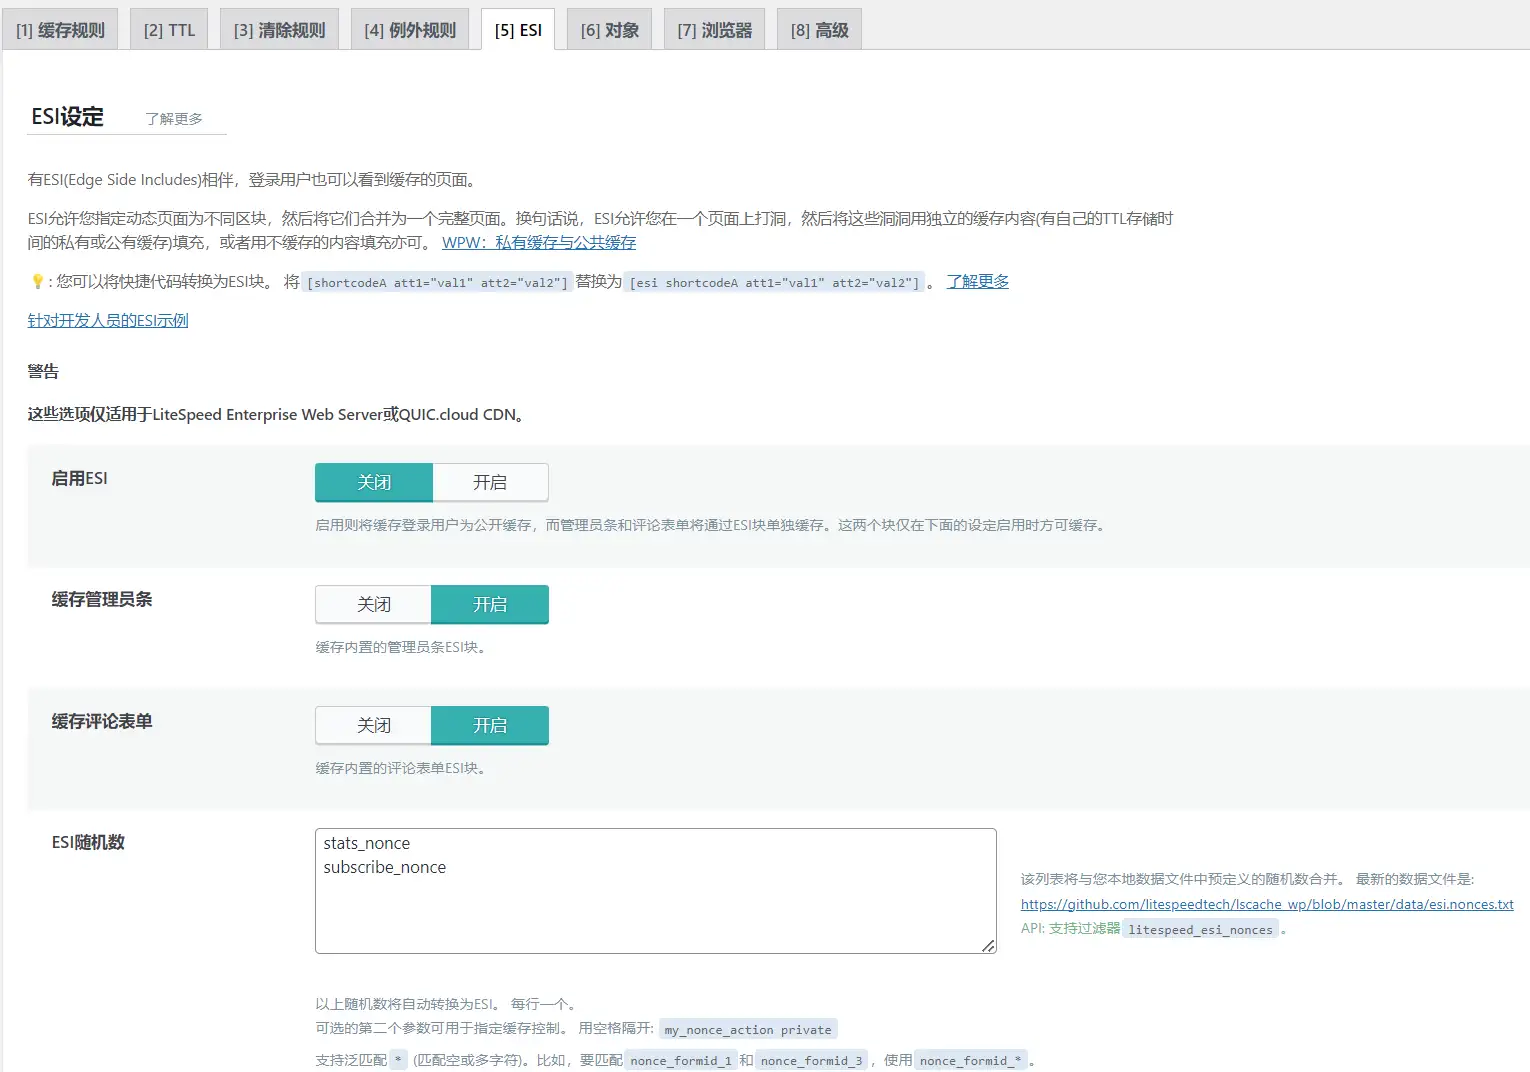
Task: Click 了解更多 link after the shortcode example
Action: 977,282
